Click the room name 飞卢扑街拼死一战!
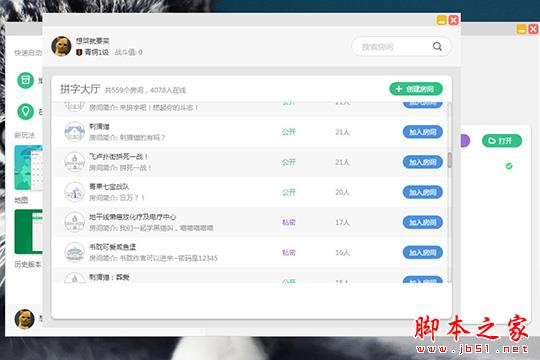 (118, 156)
